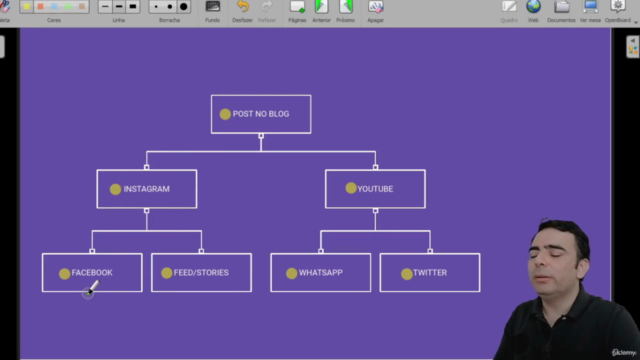Go to the Anterior page
The width and height of the screenshot is (640, 360).
321,11
